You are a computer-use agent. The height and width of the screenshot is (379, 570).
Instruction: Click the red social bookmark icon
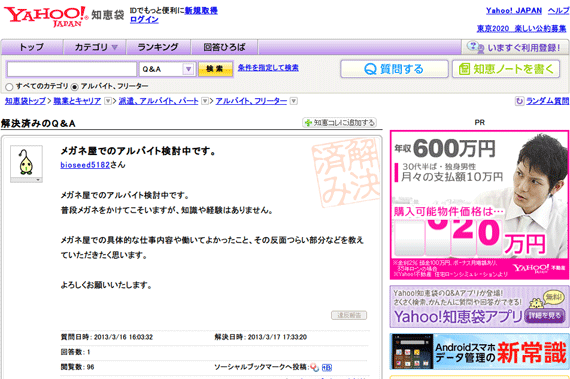315,367
